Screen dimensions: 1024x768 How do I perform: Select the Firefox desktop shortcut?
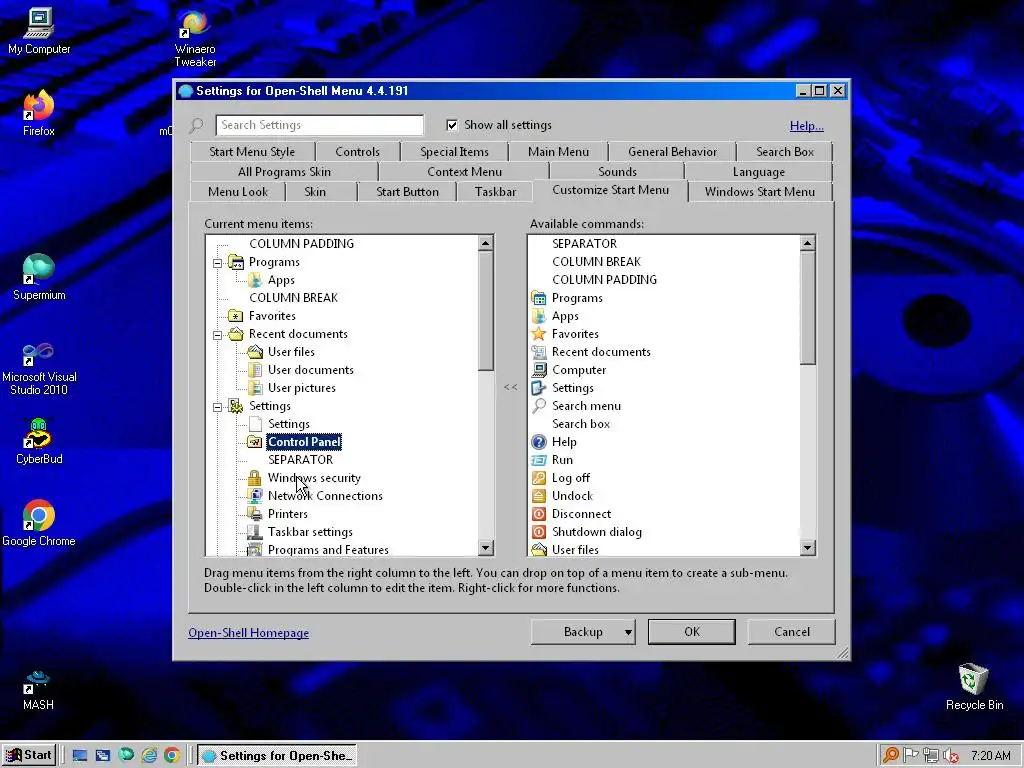[x=39, y=114]
